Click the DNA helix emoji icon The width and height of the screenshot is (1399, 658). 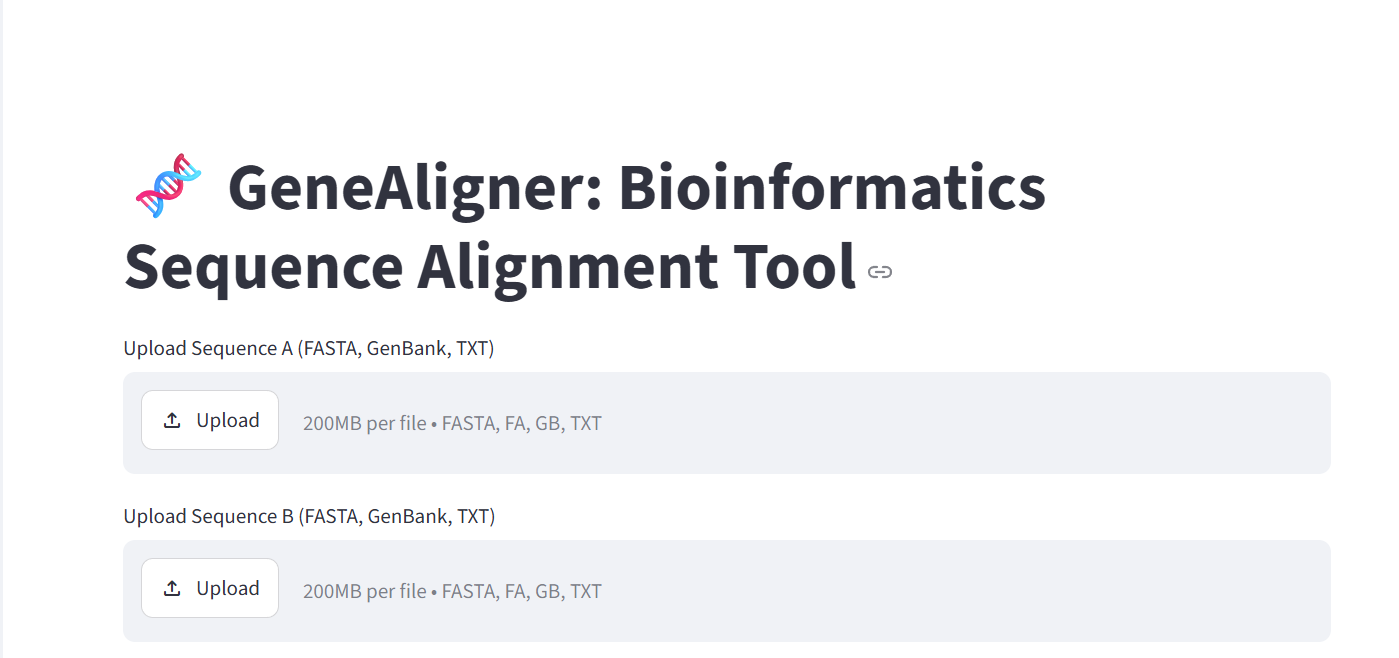click(168, 186)
